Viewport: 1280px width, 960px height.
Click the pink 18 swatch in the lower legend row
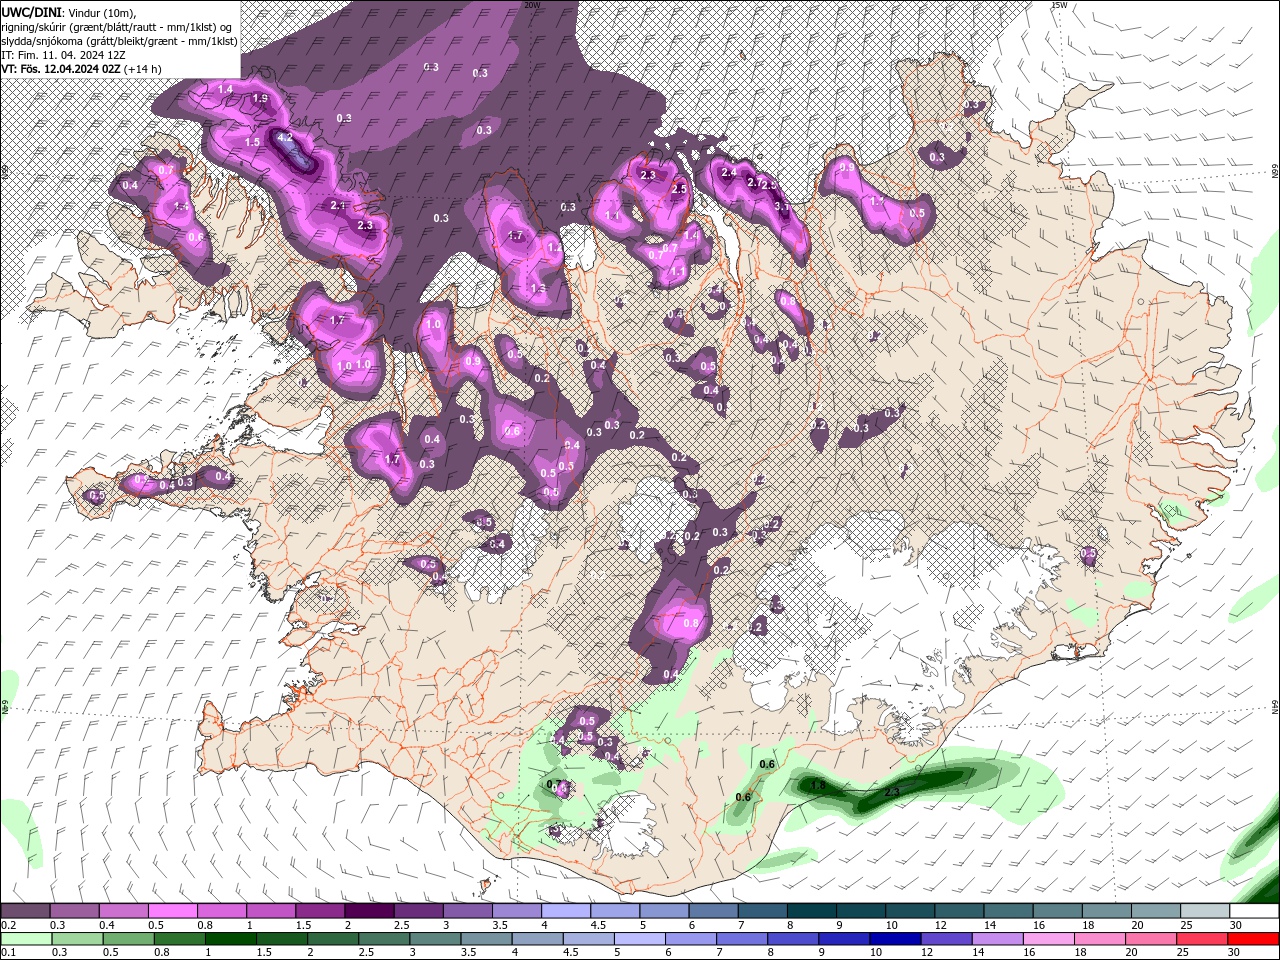(1098, 939)
